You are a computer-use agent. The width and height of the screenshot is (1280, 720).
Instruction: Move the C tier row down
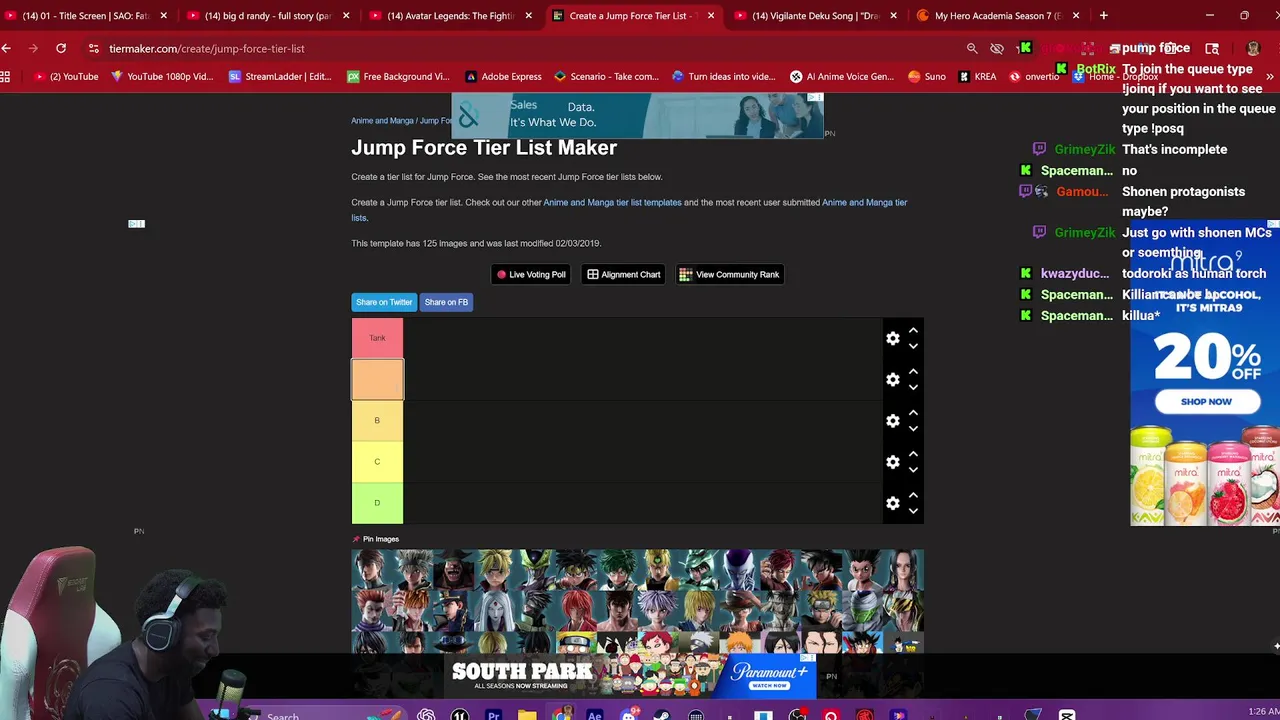point(913,469)
